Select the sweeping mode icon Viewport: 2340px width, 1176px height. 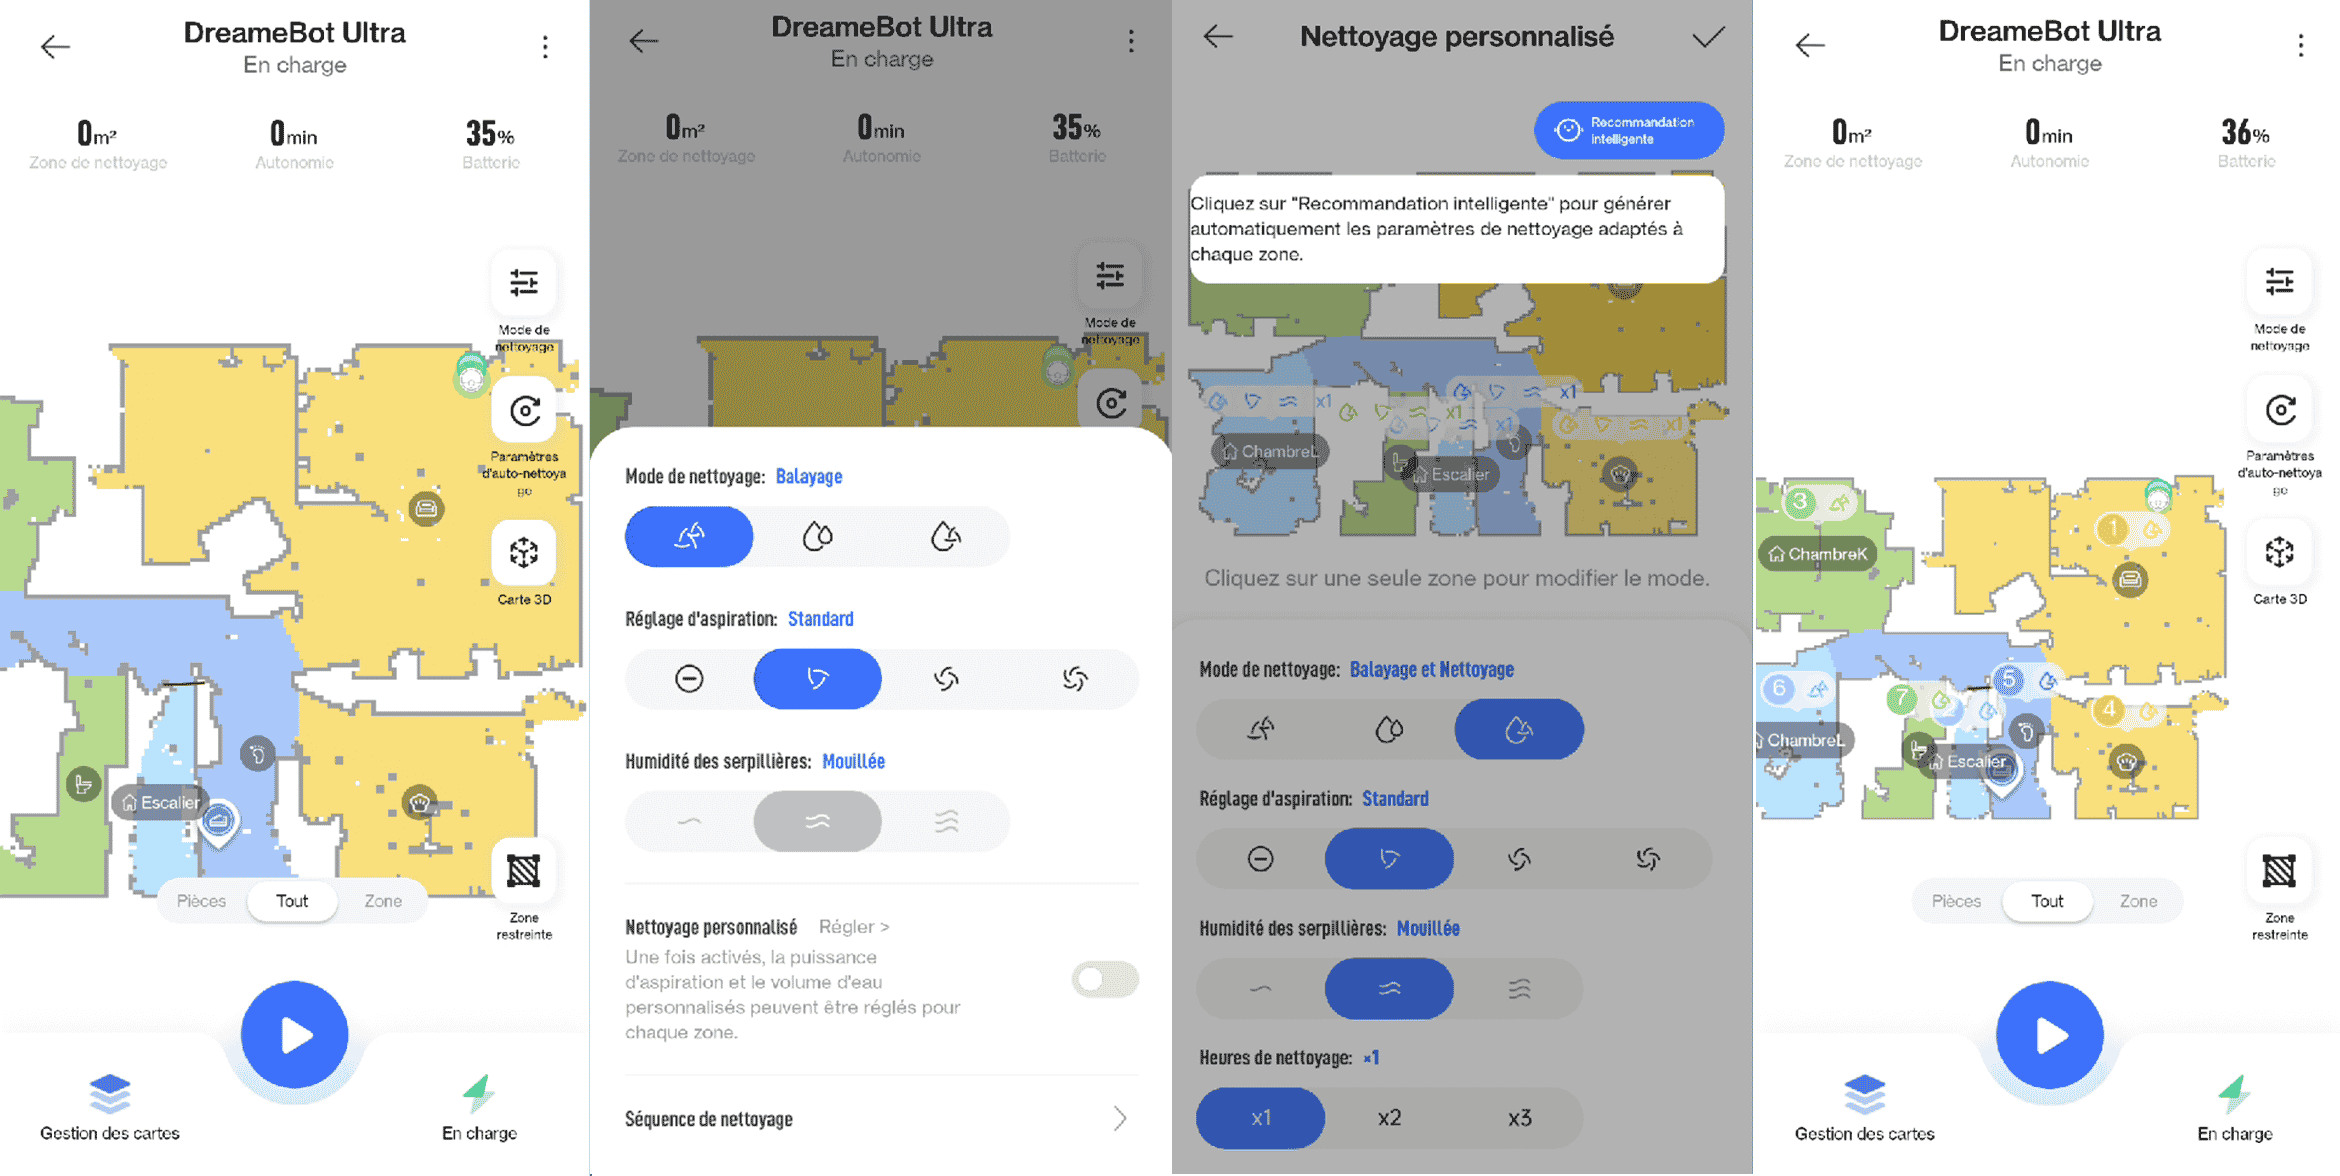[688, 536]
